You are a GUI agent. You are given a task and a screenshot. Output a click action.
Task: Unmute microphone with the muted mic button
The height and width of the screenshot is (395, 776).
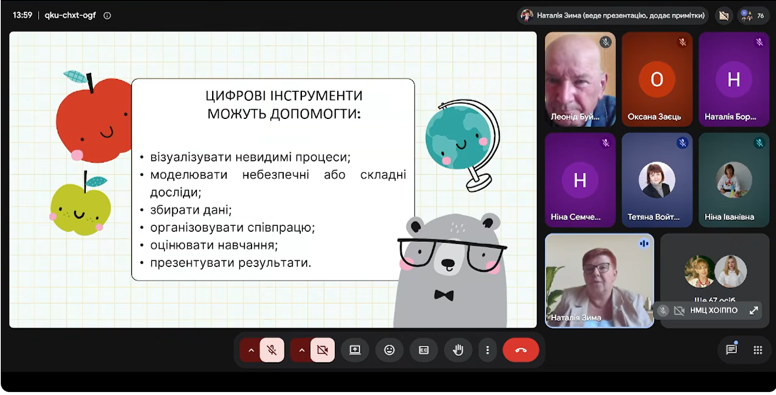[272, 350]
